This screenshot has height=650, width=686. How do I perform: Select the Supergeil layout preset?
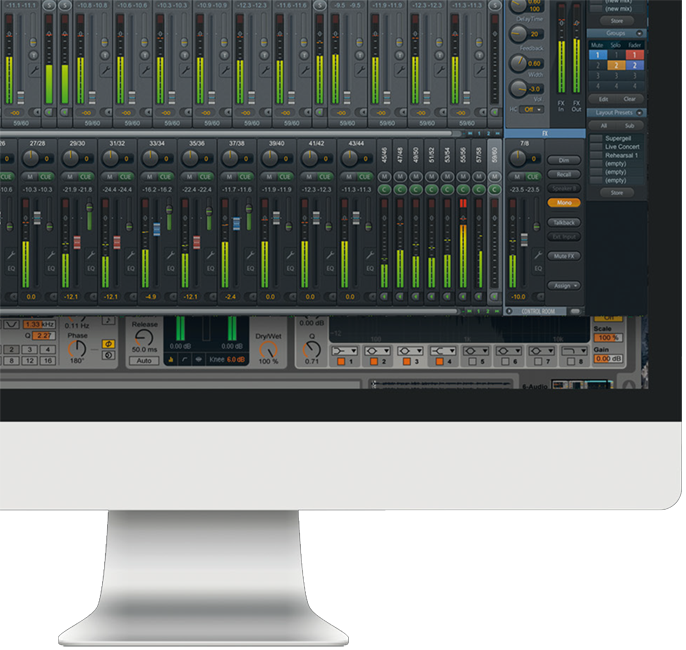coord(618,138)
